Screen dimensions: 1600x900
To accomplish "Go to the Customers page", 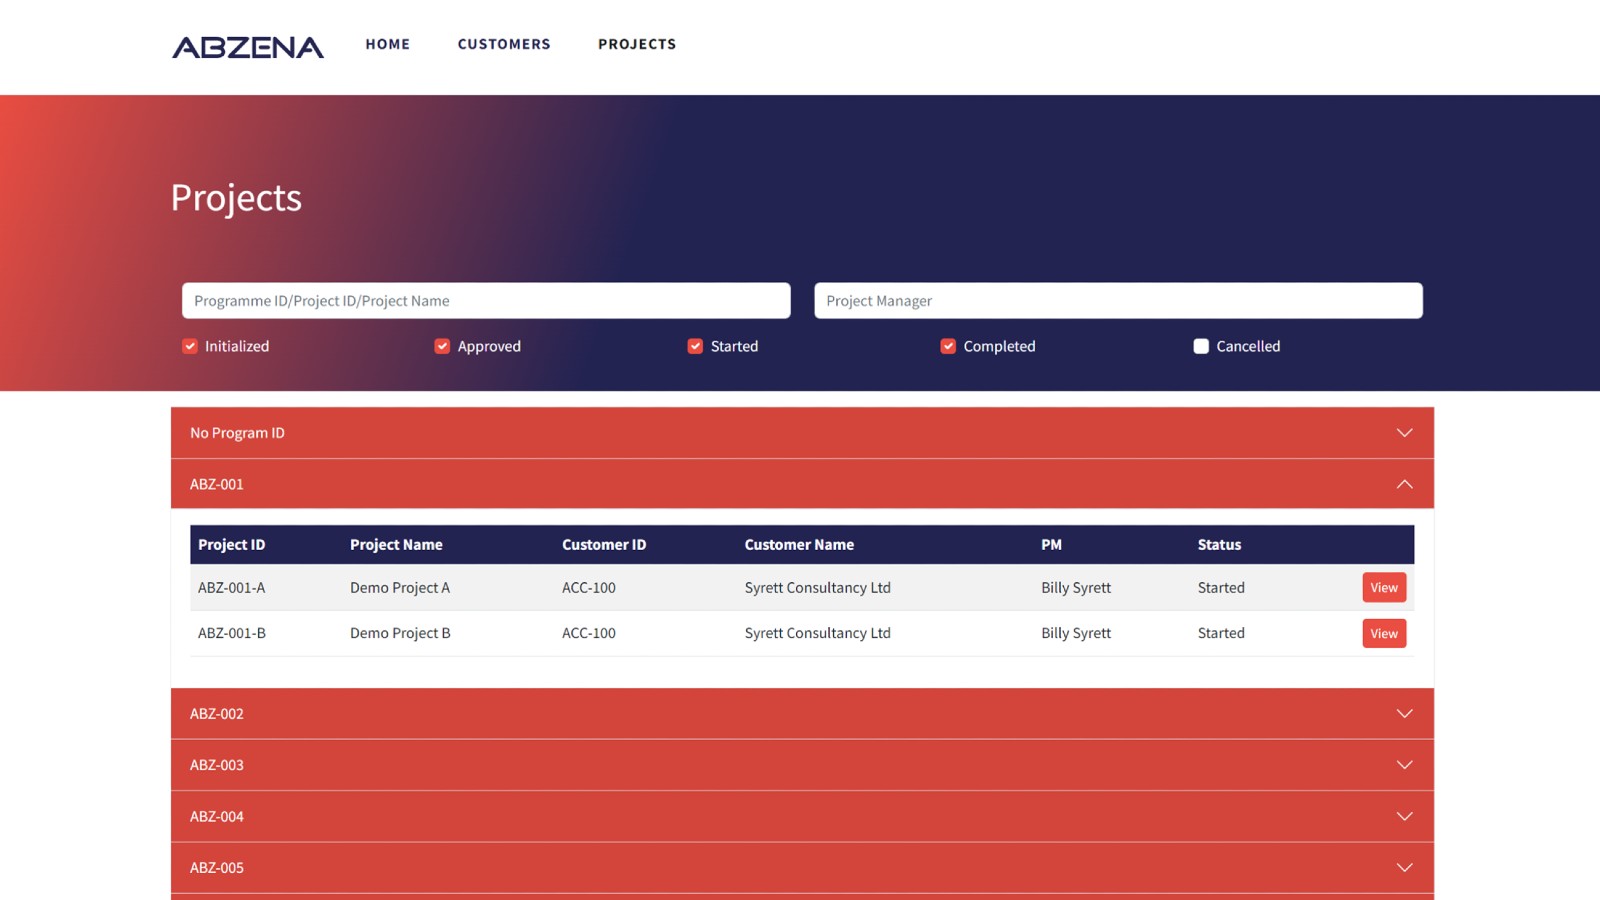I will 504,44.
